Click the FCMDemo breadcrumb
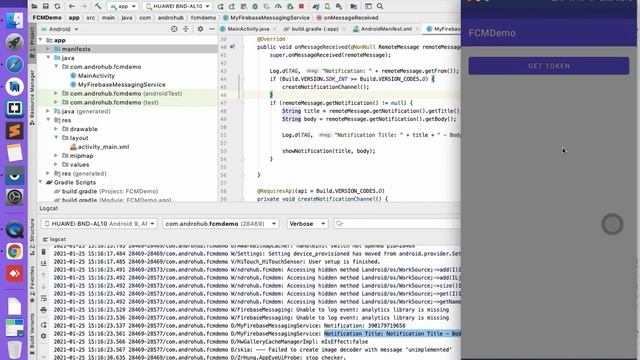Viewport: 640px width, 360px height. coord(47,18)
